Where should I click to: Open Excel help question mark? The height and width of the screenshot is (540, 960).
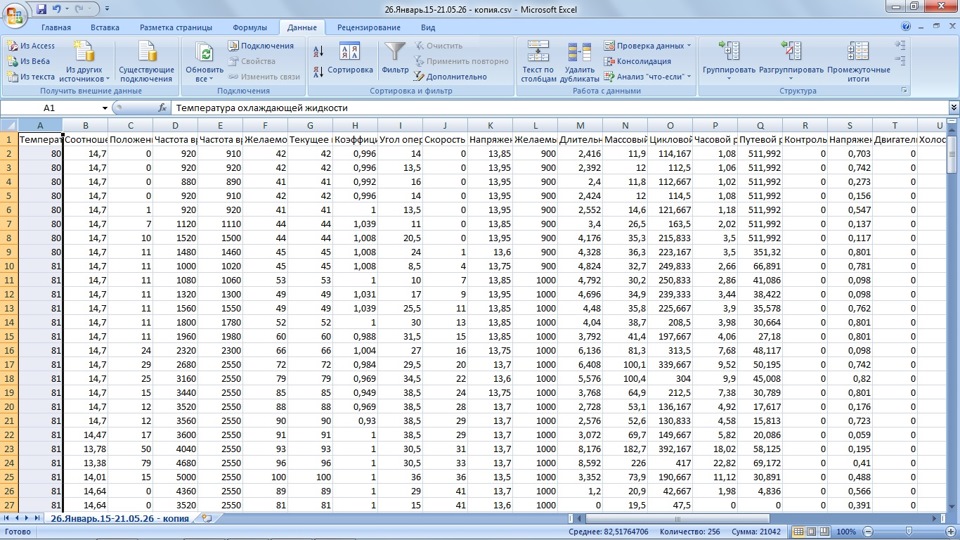pos(906,26)
